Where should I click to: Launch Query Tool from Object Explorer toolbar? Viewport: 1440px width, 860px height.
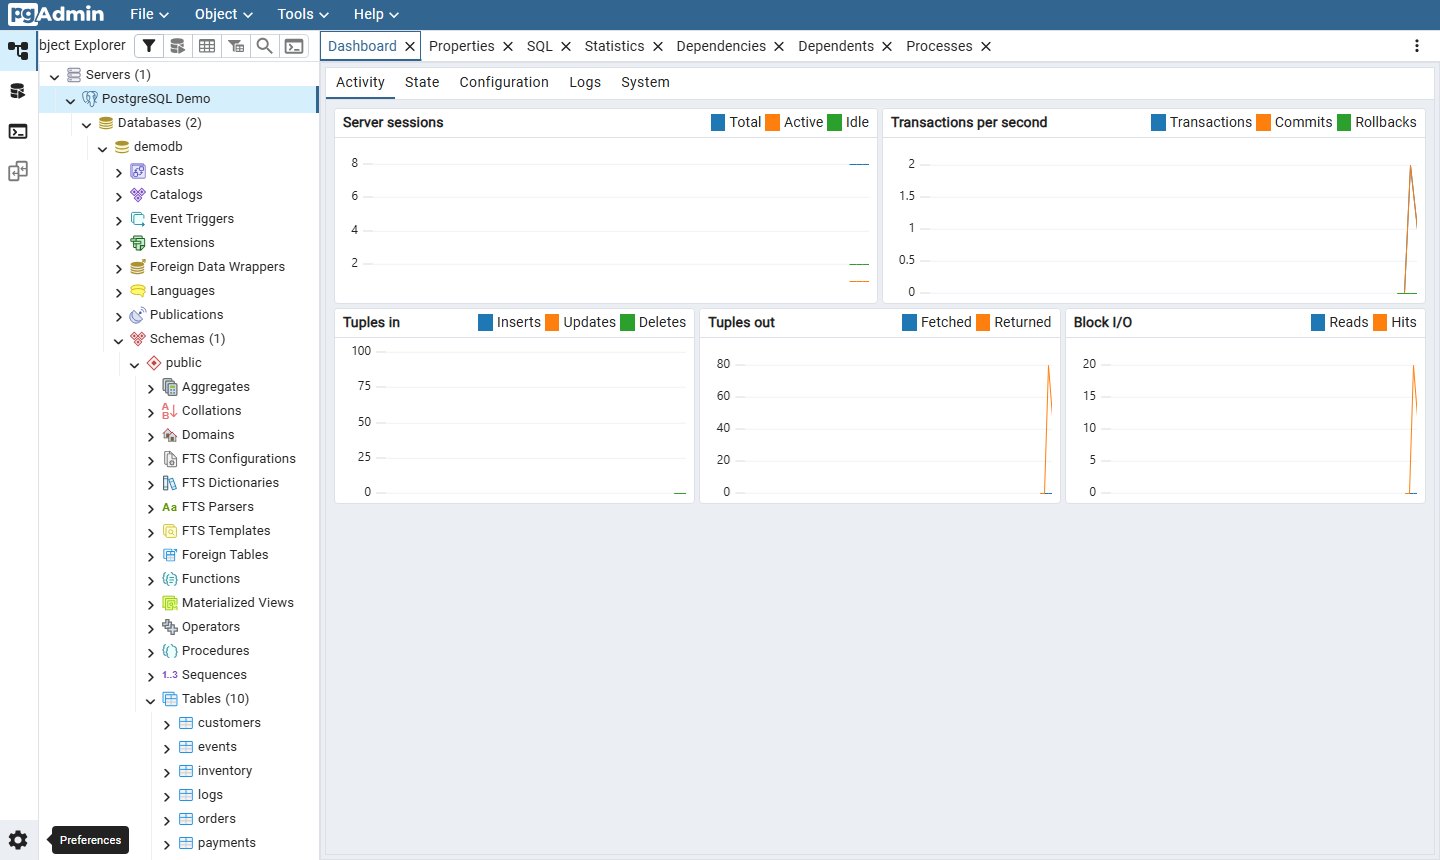click(x=177, y=46)
